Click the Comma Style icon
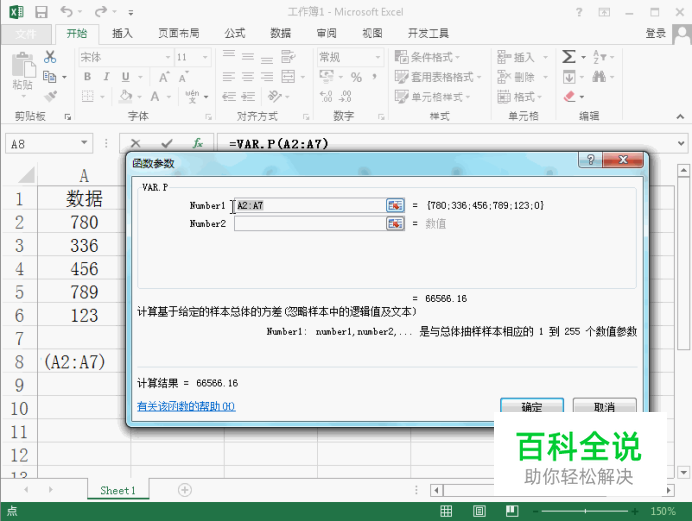This screenshot has width=692, height=521. point(375,77)
